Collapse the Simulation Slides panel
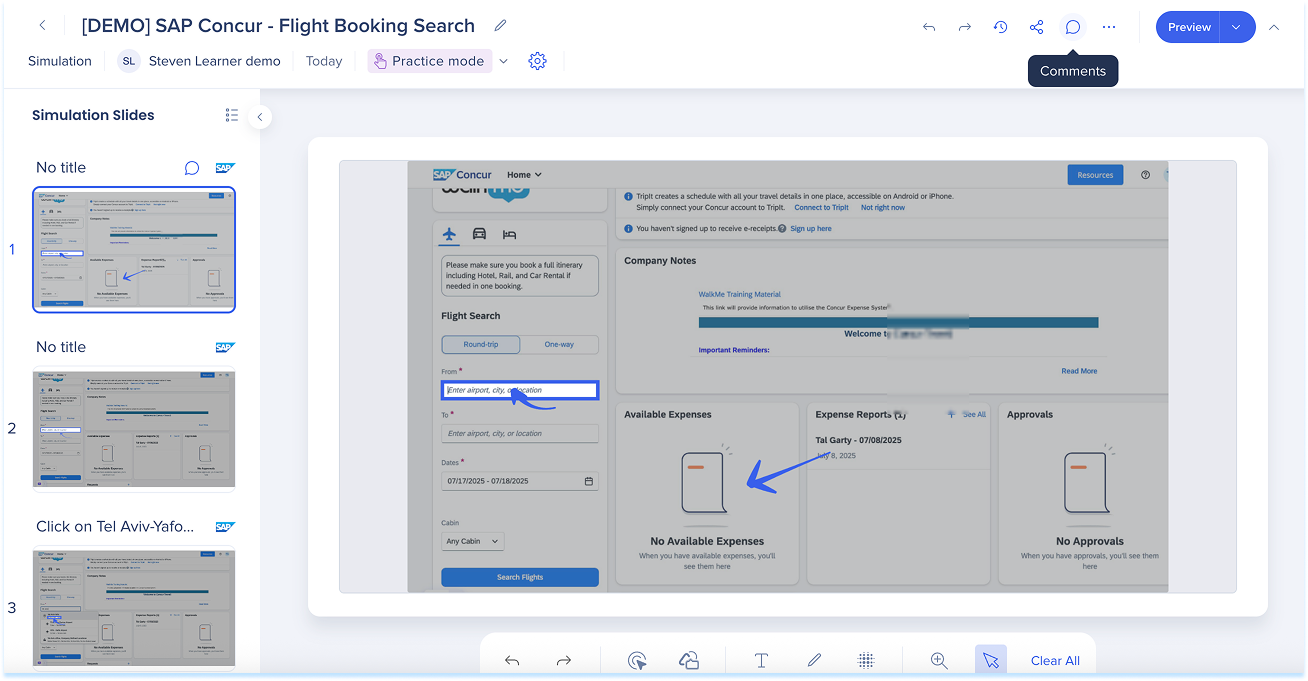The width and height of the screenshot is (1308, 681). (260, 117)
